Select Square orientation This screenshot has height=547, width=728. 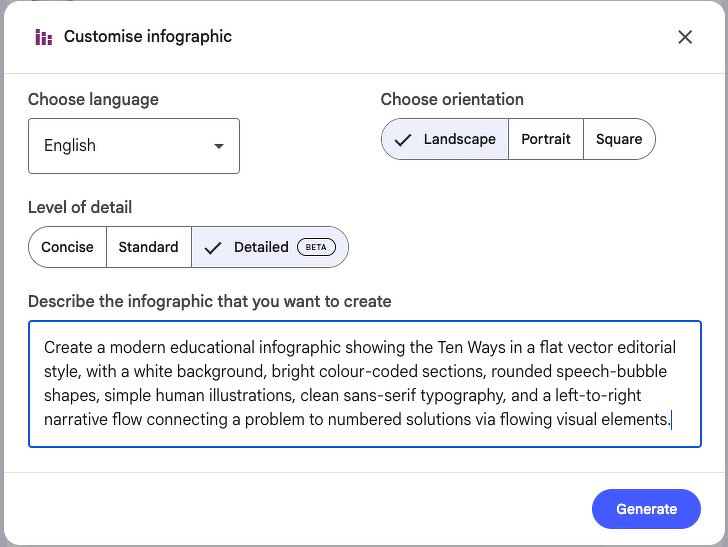(x=619, y=139)
